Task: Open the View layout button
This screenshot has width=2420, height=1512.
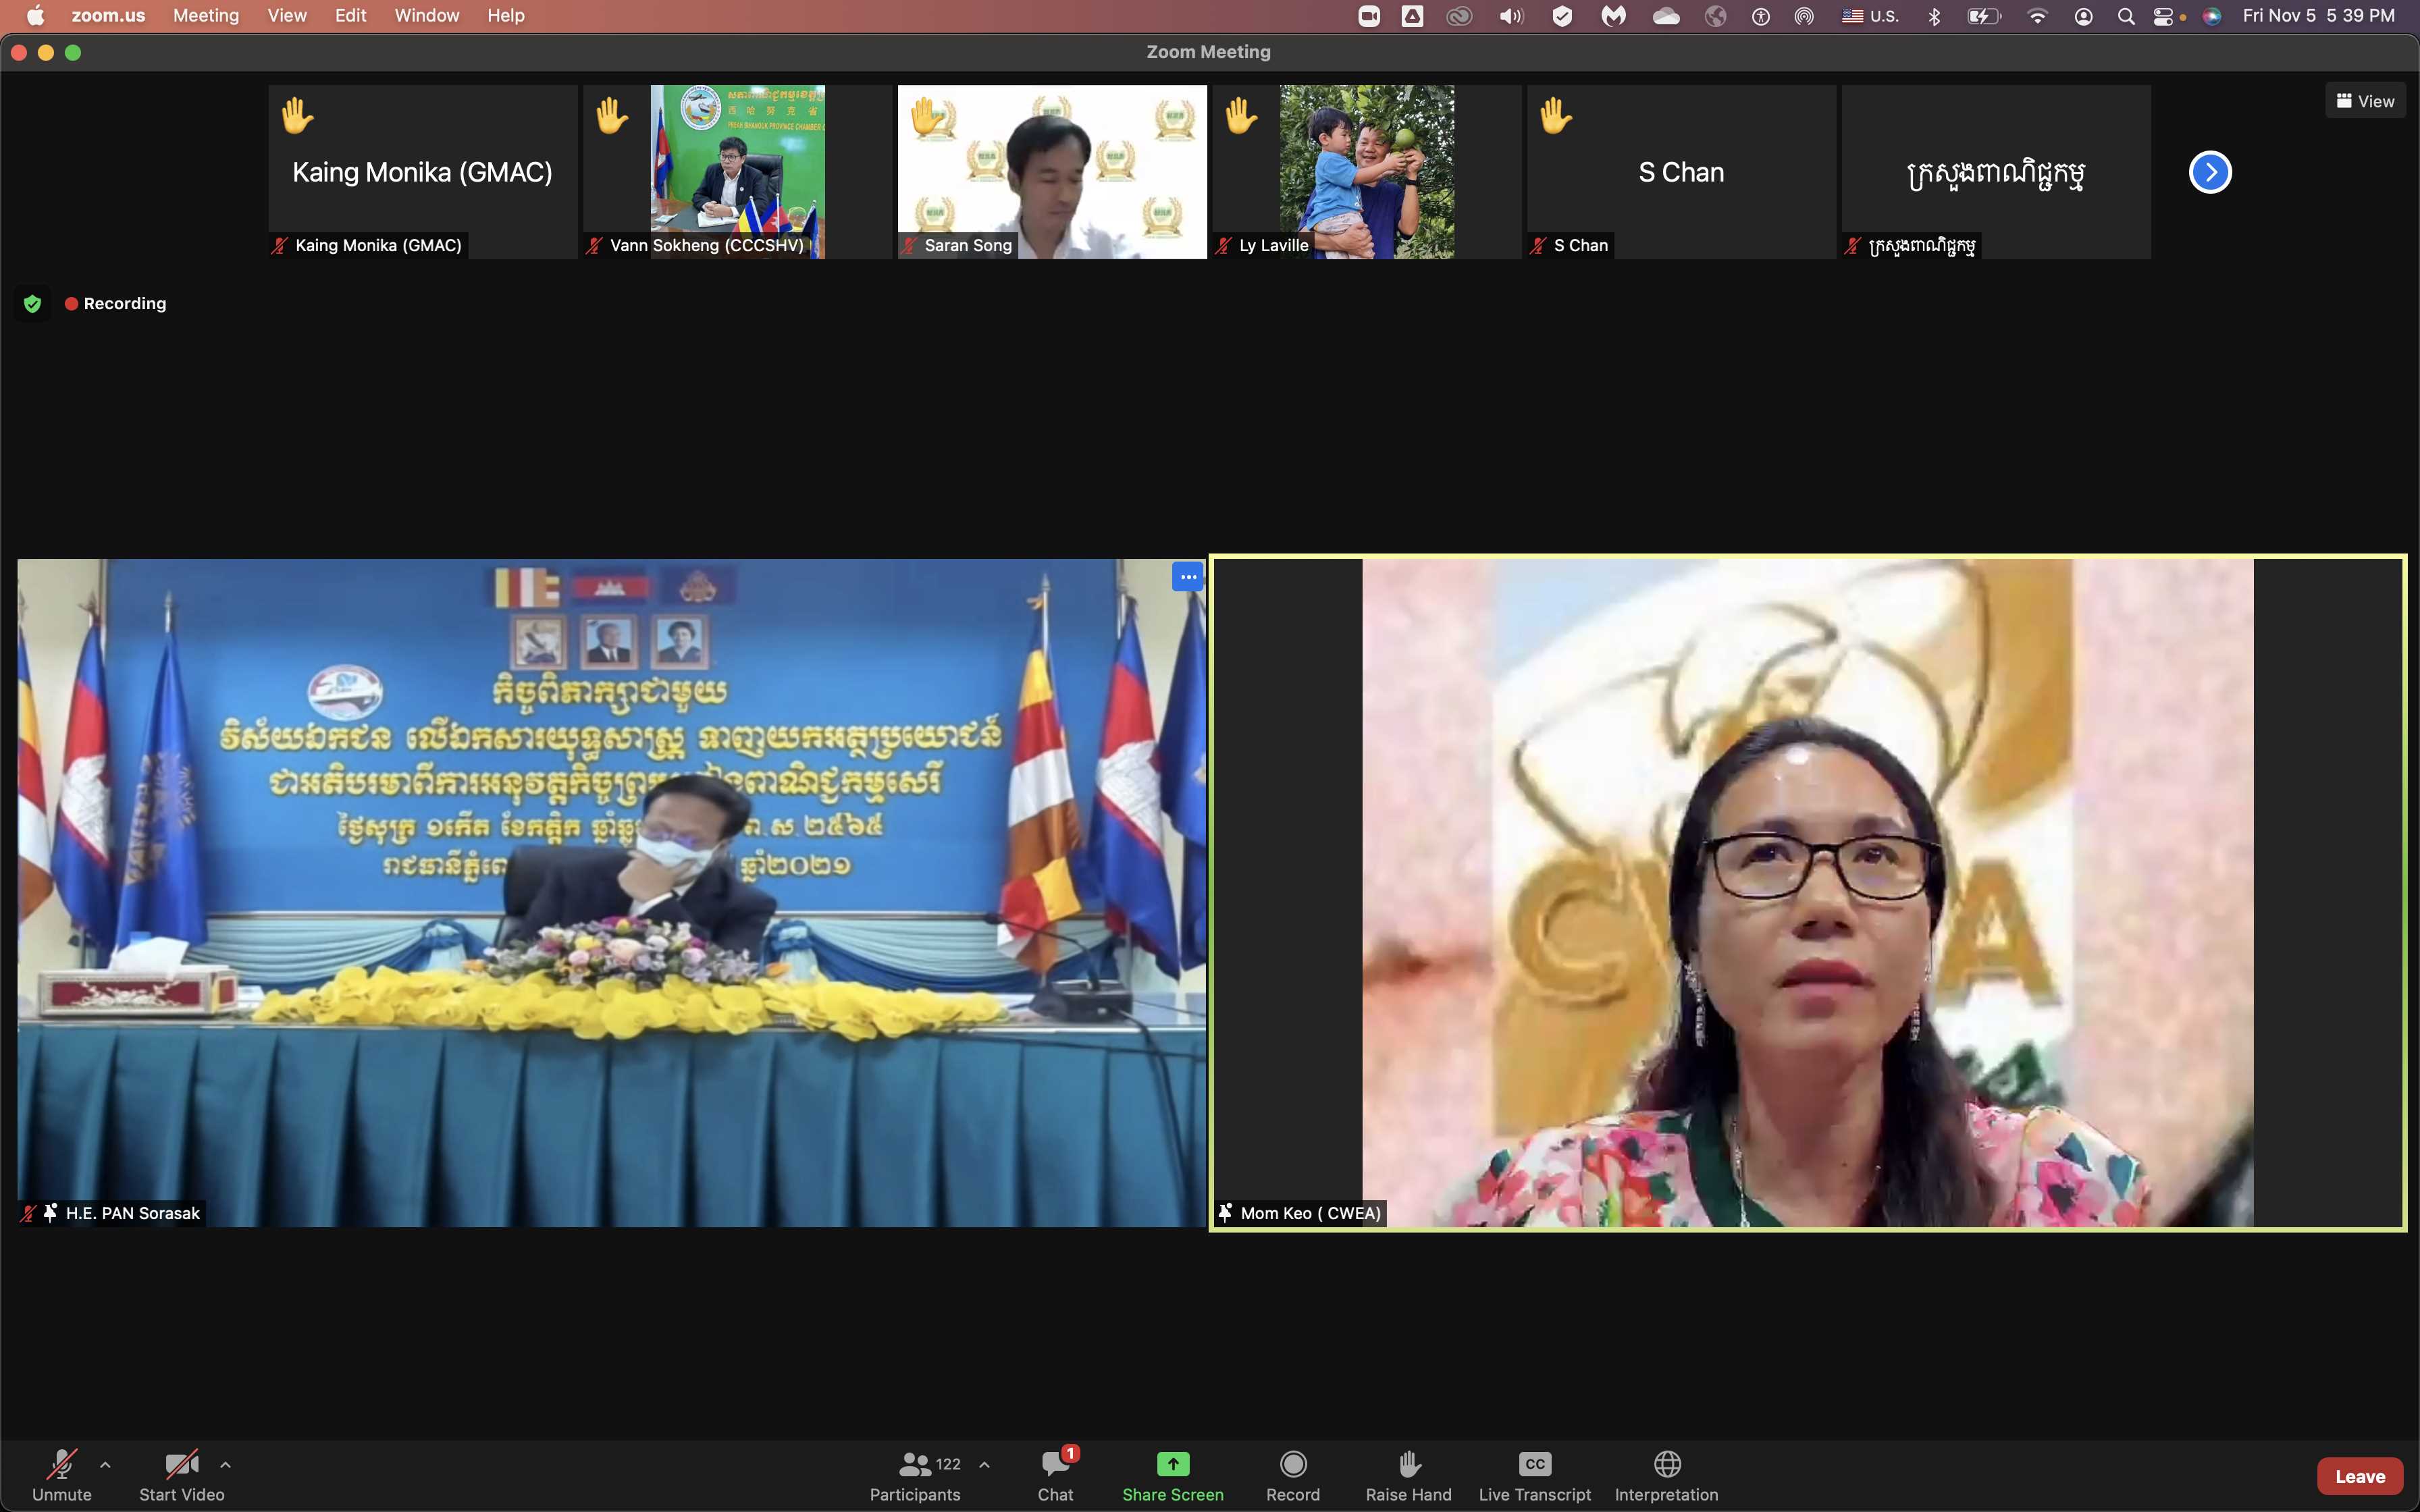Action: [x=2365, y=101]
